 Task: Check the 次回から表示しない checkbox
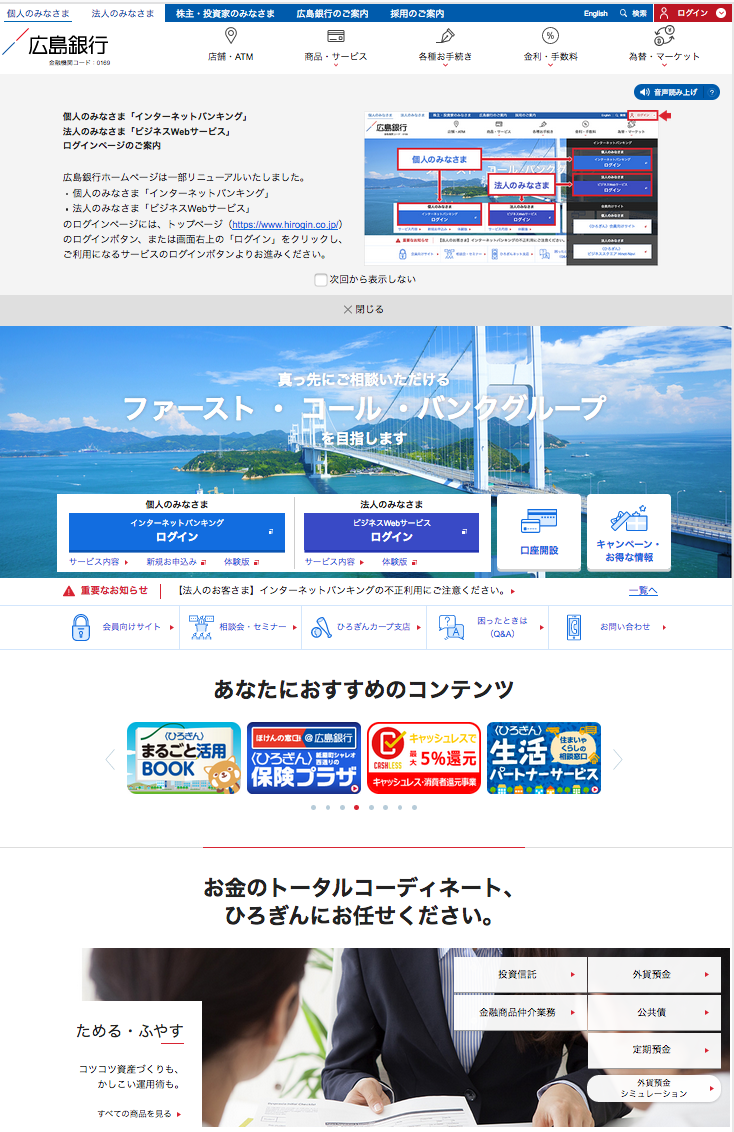tap(320, 279)
